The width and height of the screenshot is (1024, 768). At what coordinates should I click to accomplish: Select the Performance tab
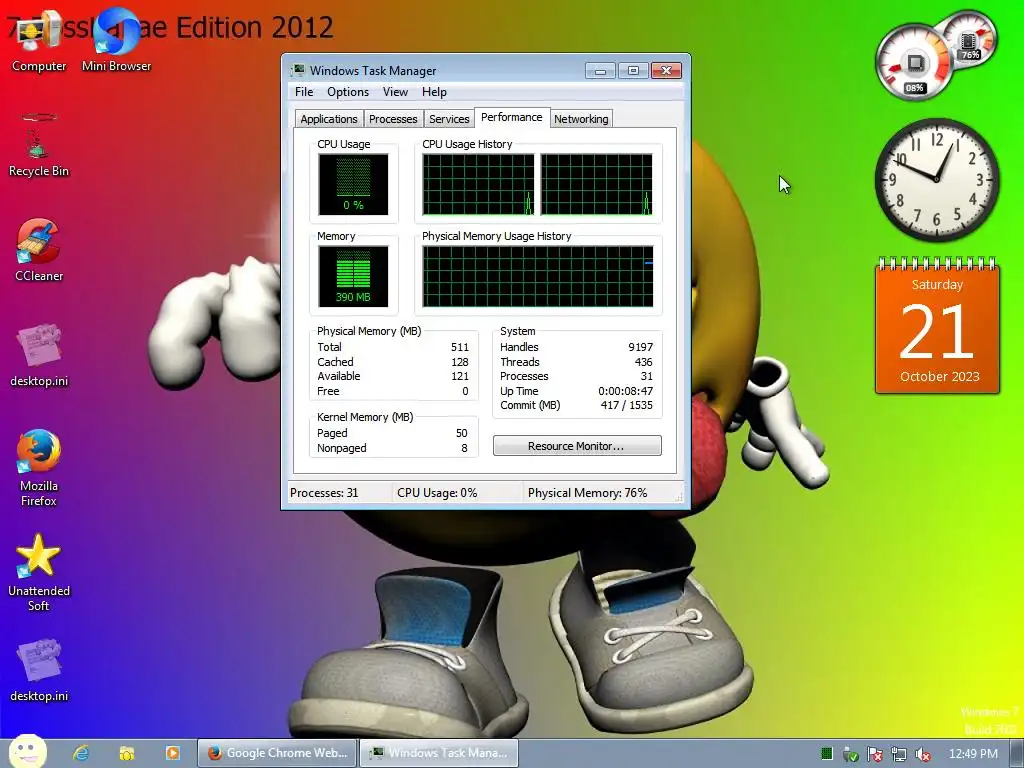point(511,117)
